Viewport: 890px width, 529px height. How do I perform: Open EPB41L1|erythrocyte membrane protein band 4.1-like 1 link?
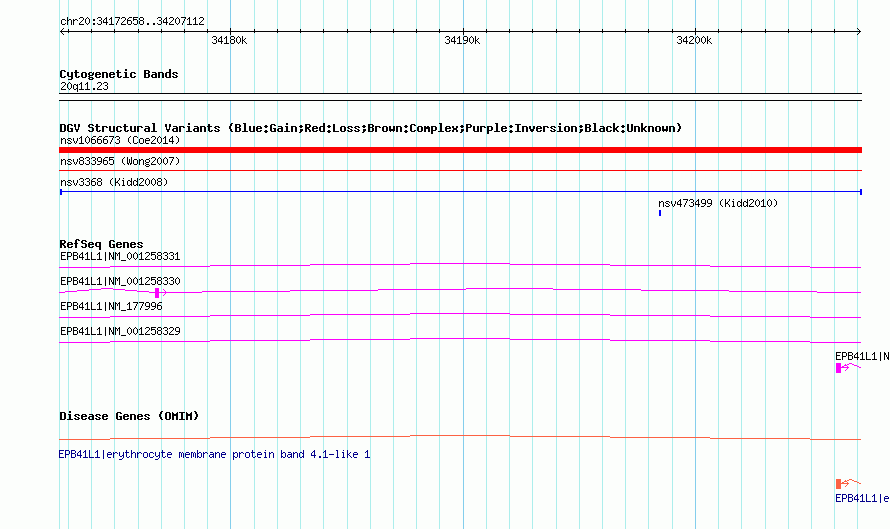pos(214,455)
